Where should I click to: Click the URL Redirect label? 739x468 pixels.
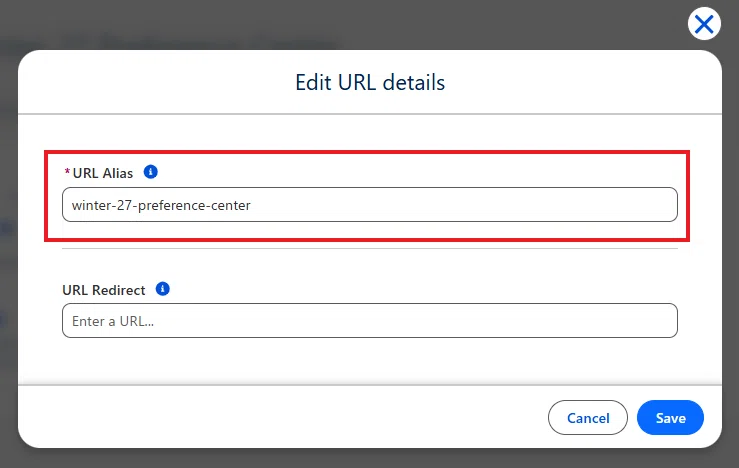coord(104,290)
